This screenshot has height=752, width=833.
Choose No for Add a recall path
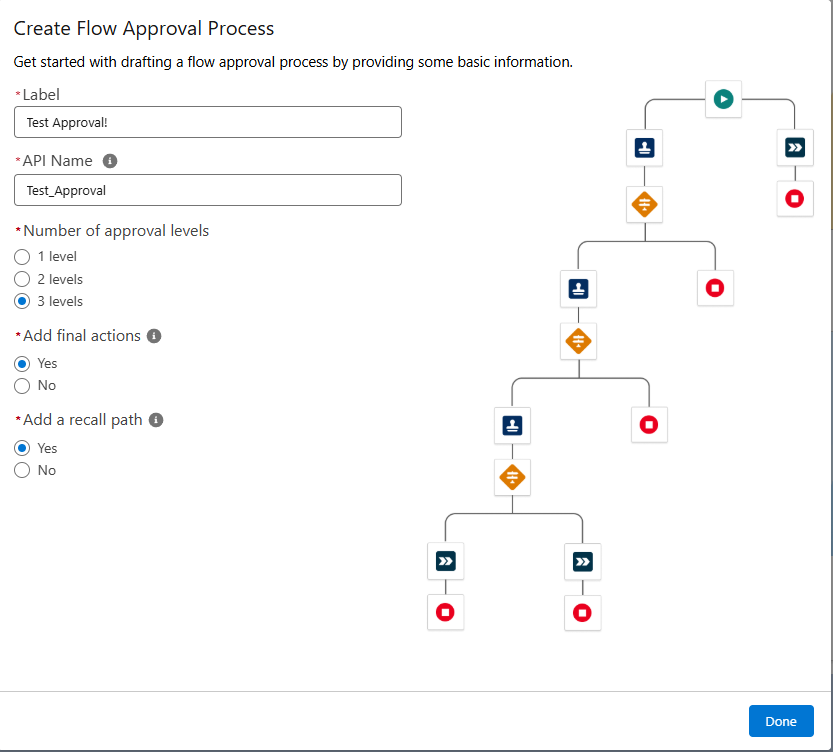click(22, 471)
